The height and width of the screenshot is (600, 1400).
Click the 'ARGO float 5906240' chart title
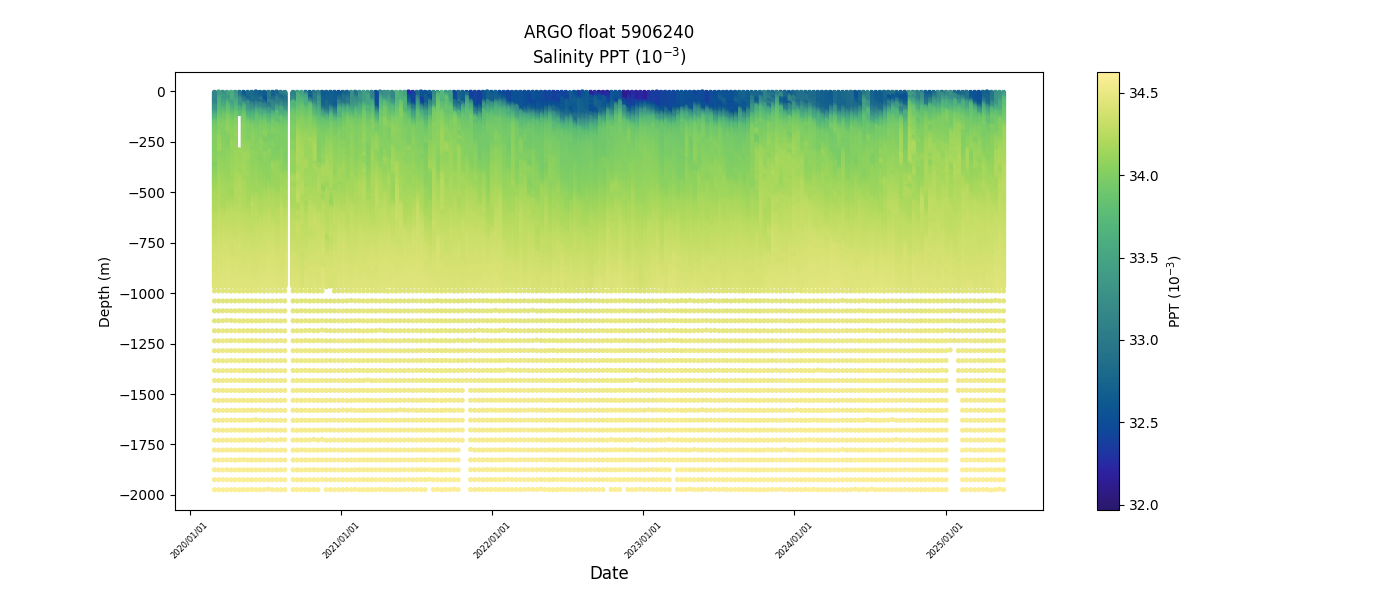(608, 32)
